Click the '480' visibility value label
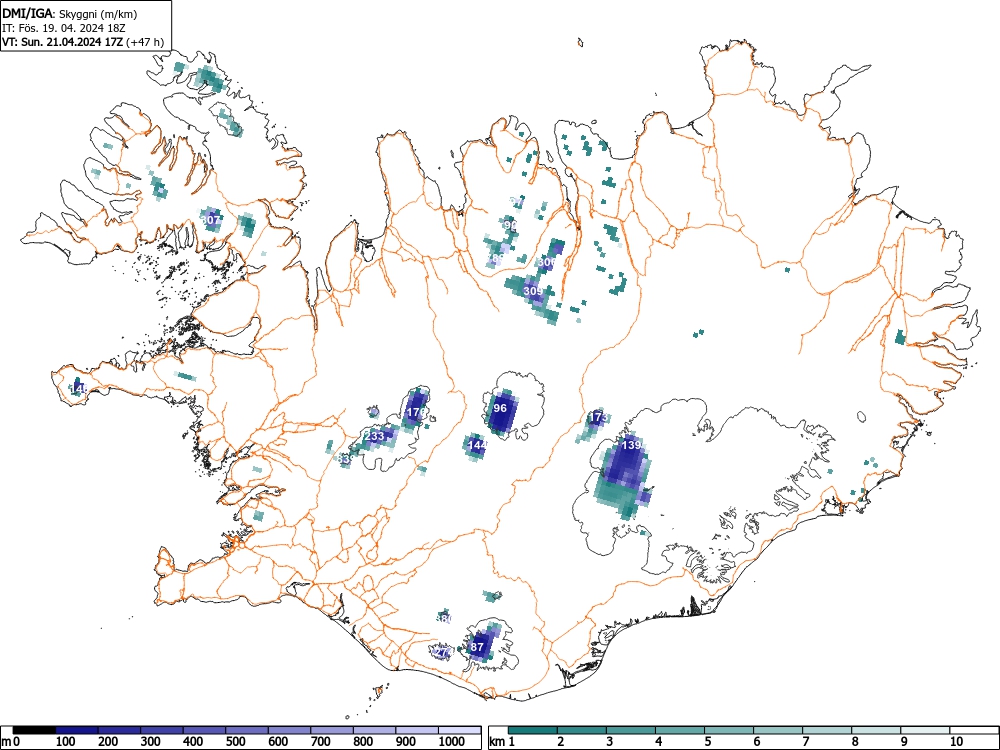 [x=443, y=619]
